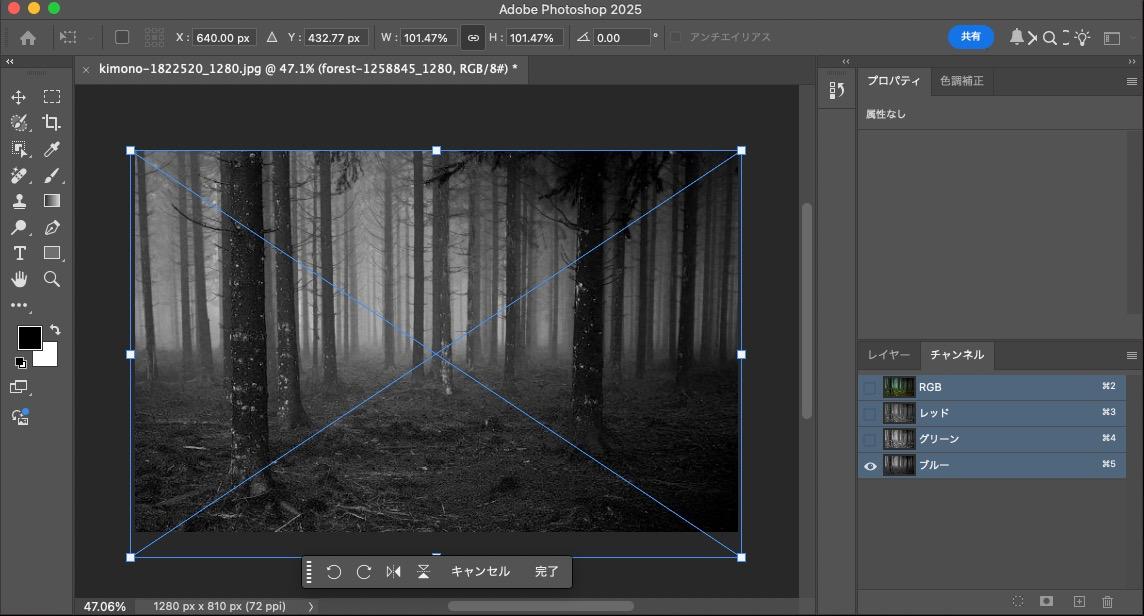Select the Type tool
Viewport: 1144px width, 616px height.
pos(20,253)
